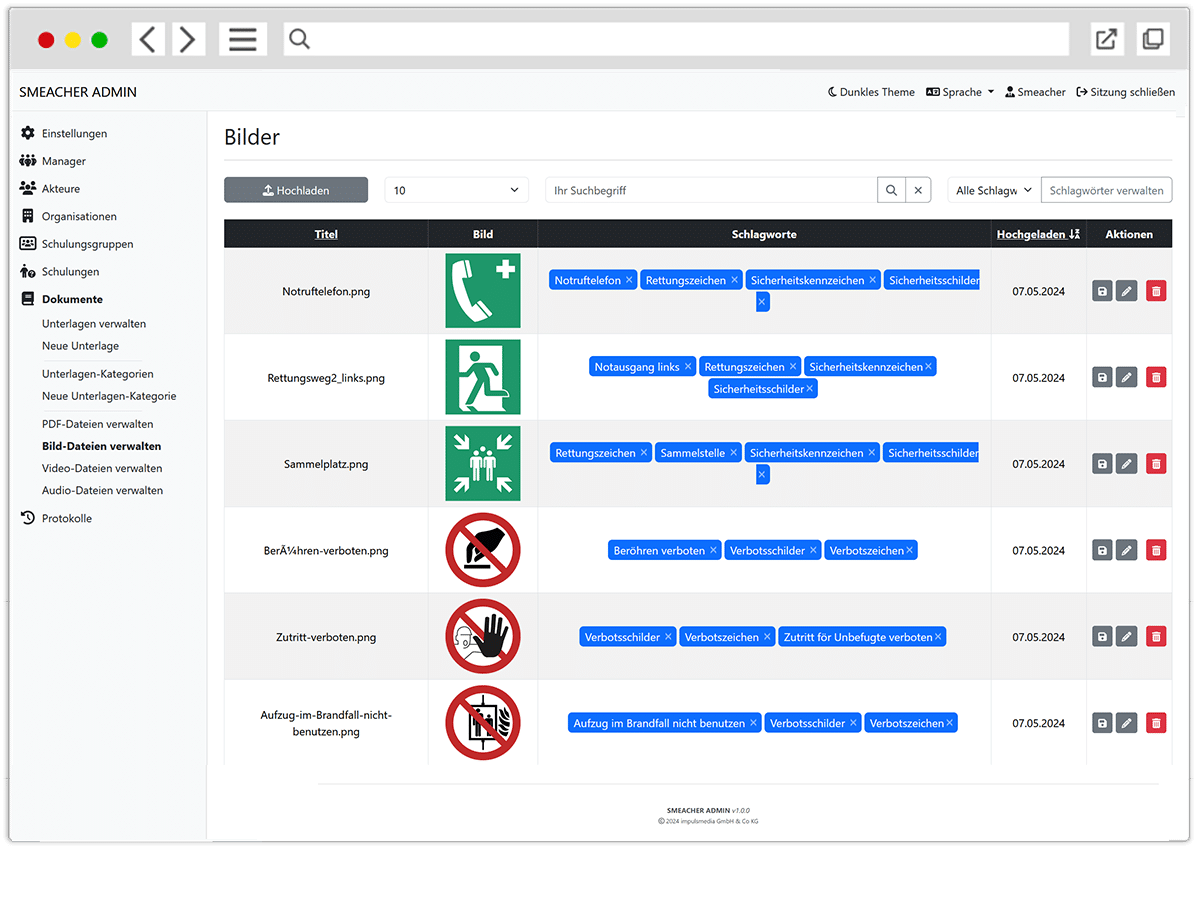This screenshot has height=900, width=1200.
Task: Save the Notruftelefon.png row
Action: click(1102, 291)
